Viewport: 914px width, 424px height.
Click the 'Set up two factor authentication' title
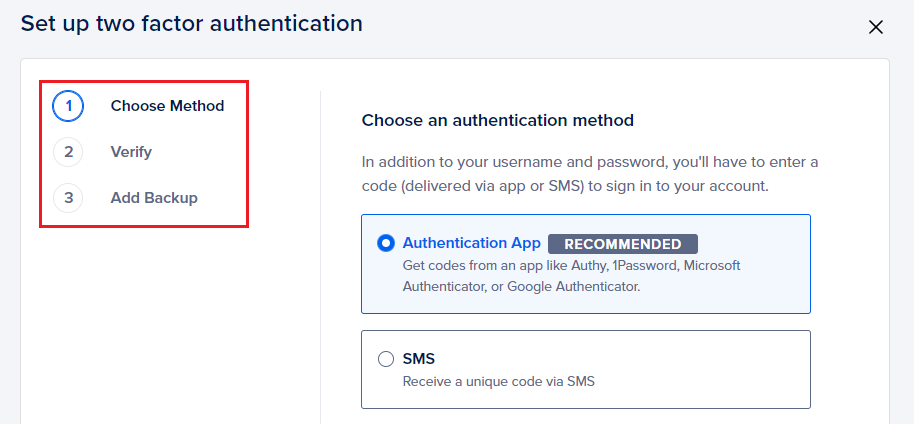pos(191,23)
